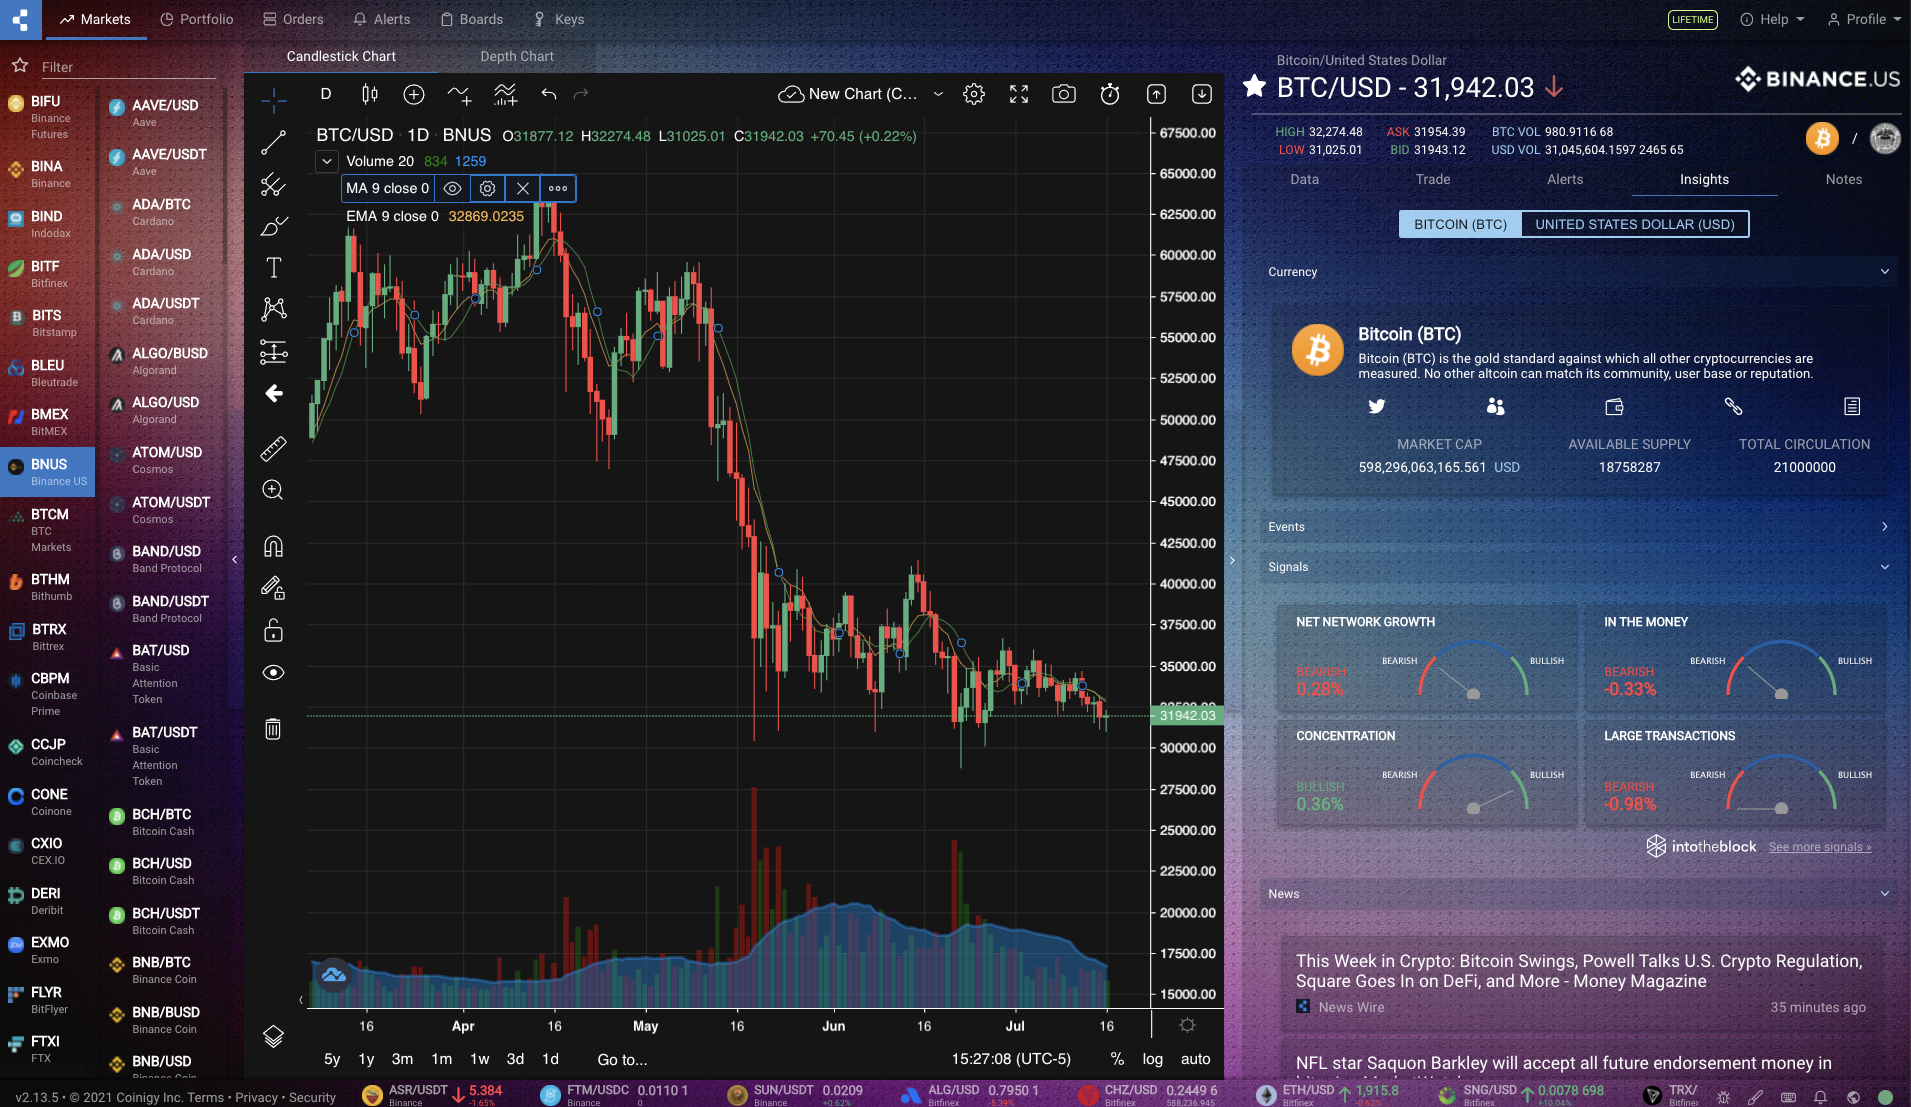Toggle hide all drawings eye icon

(273, 672)
